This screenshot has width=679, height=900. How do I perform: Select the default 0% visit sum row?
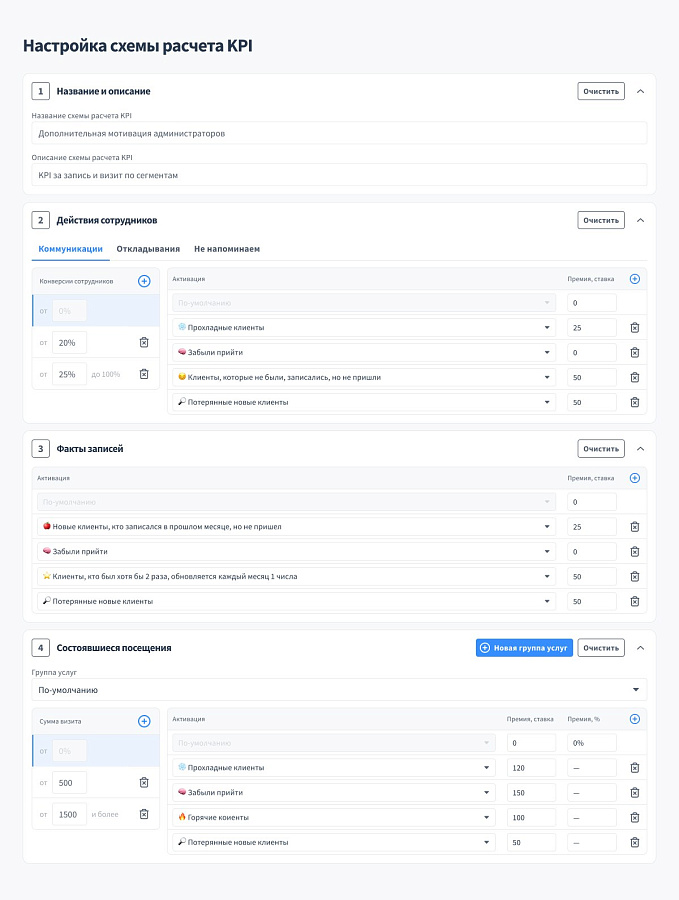point(96,751)
